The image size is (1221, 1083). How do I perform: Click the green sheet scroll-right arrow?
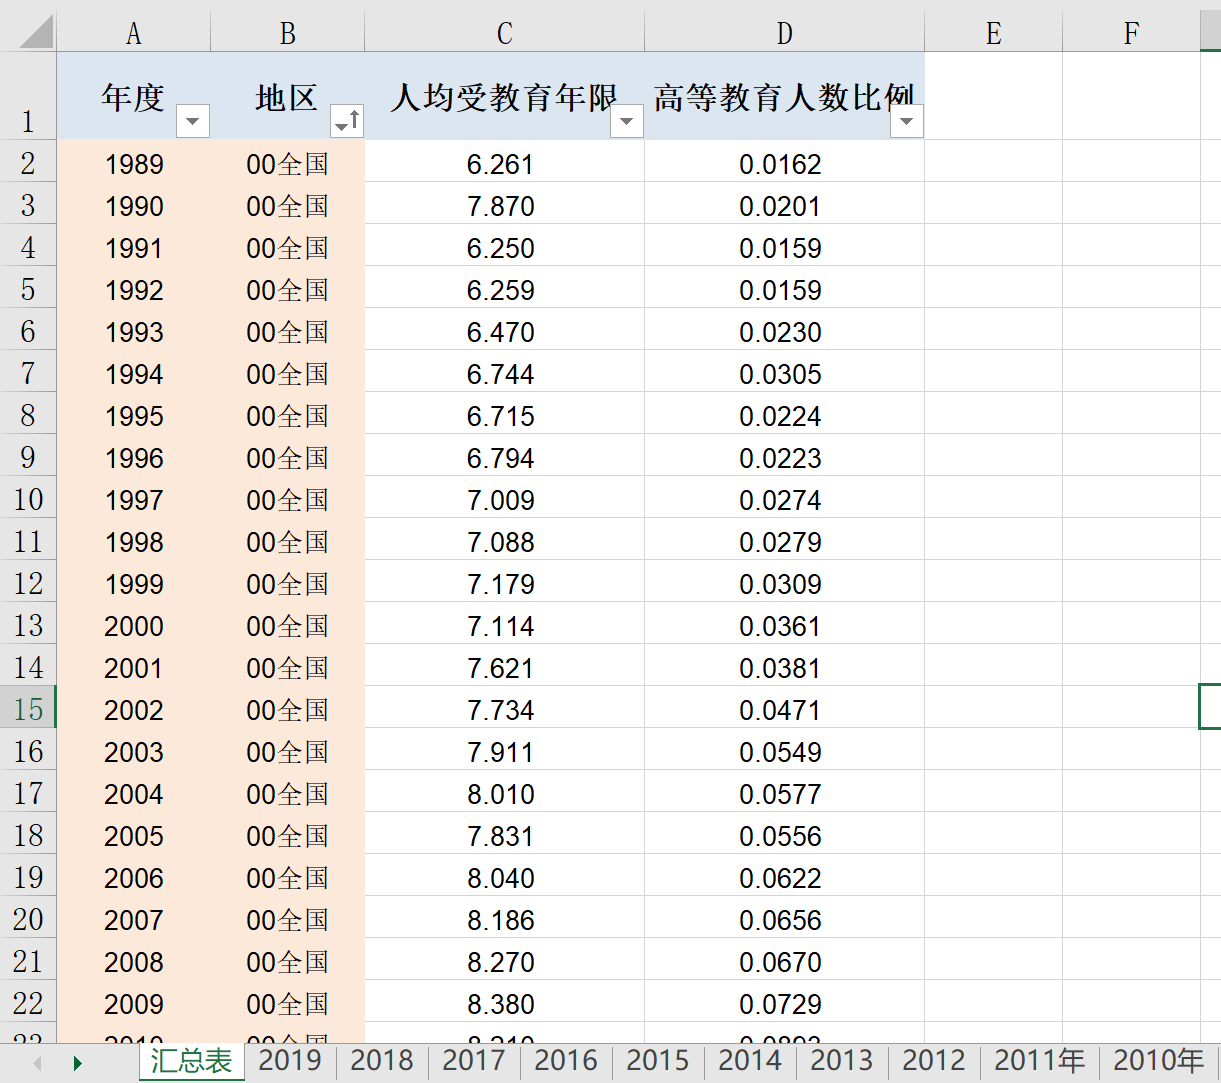[78, 1062]
